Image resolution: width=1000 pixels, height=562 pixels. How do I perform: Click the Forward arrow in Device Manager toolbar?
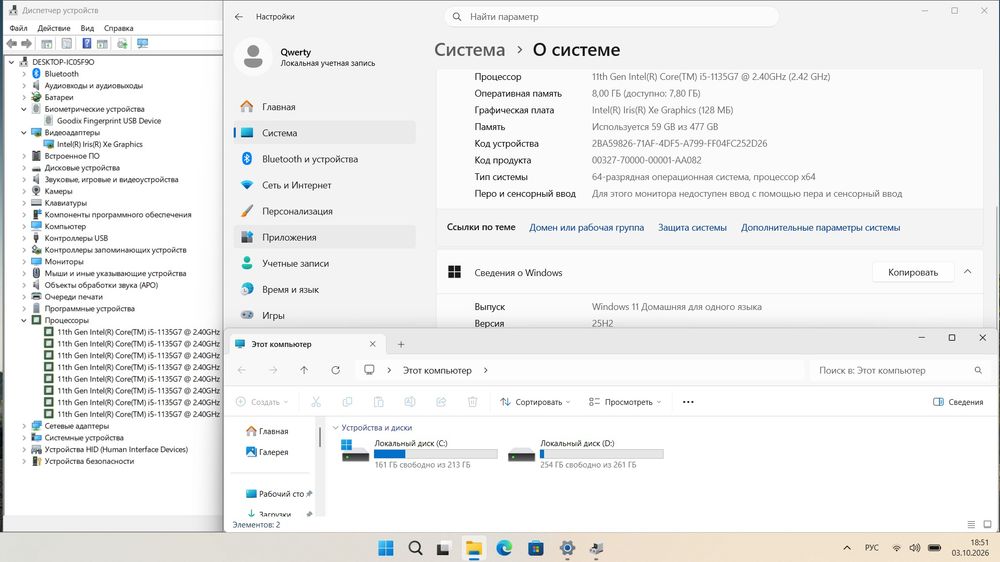pyautogui.click(x=26, y=43)
